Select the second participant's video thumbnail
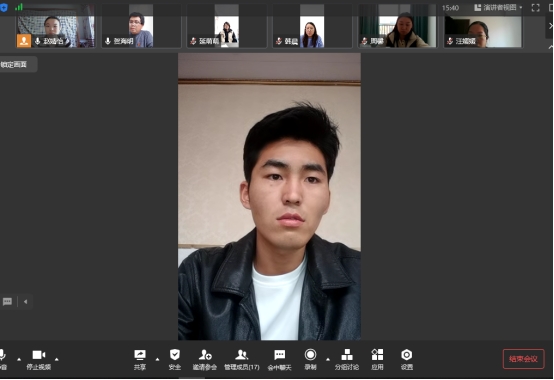This screenshot has width=554, height=380. (141, 27)
